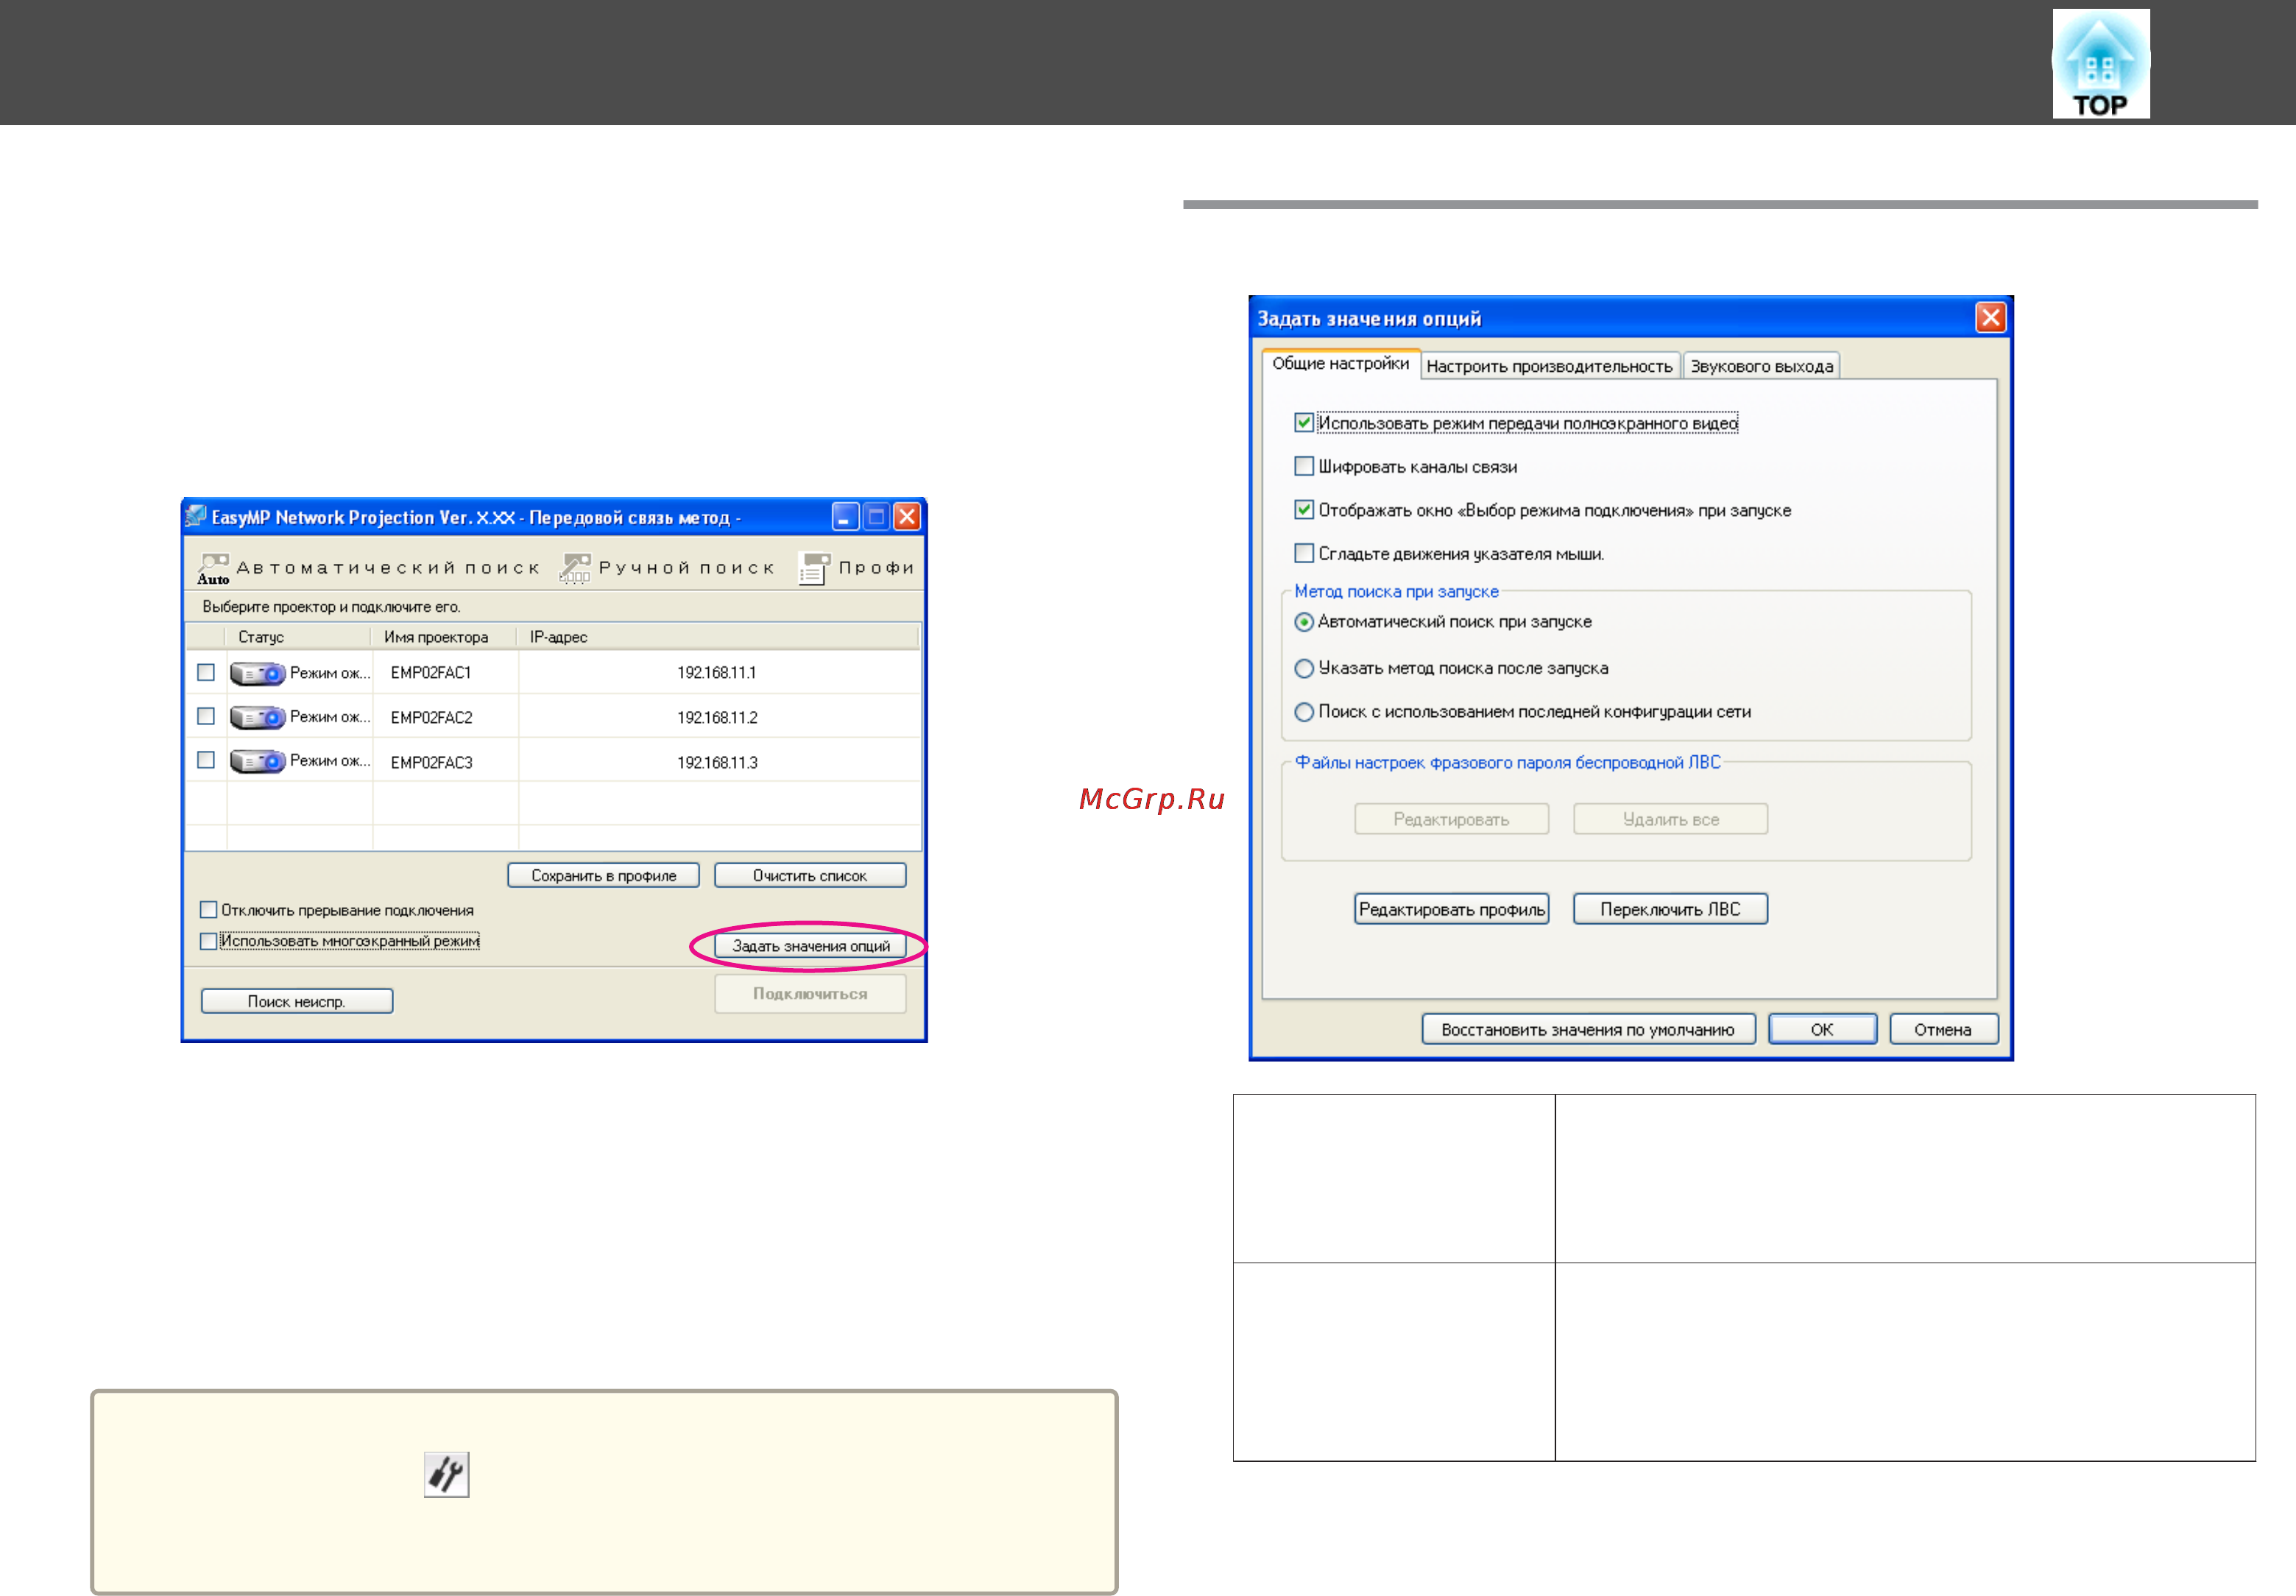Click the Редактировать passphrase button
Viewport: 2296px width, 1596px height.
click(1451, 819)
